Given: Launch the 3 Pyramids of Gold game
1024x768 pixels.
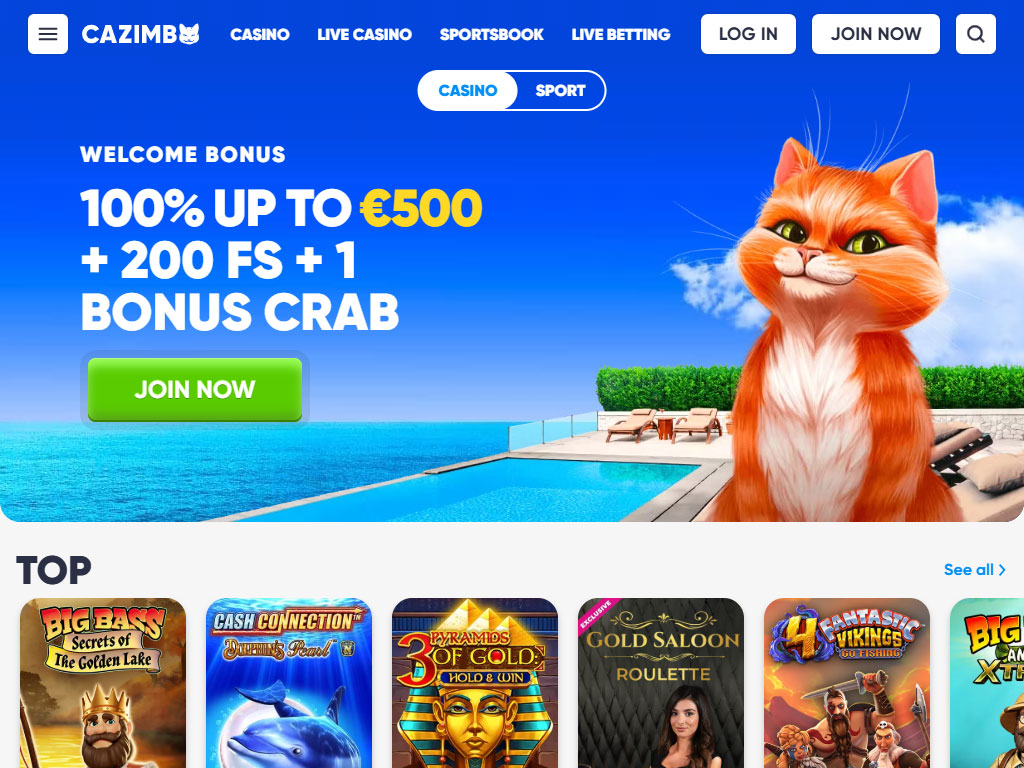Looking at the screenshot, I should 475,682.
